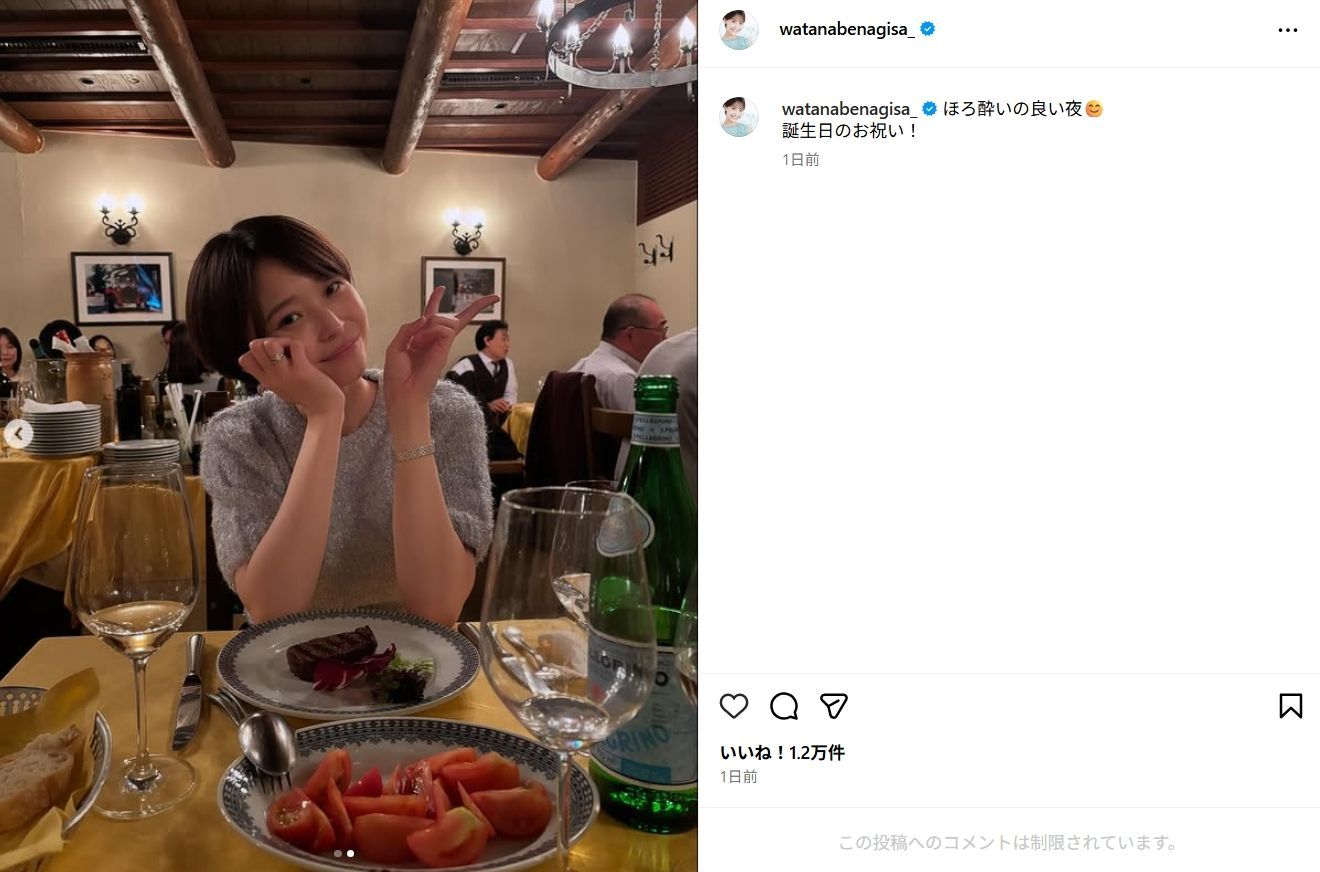The width and height of the screenshot is (1320, 872).
Task: Click the caption profile avatar
Action: (739, 117)
